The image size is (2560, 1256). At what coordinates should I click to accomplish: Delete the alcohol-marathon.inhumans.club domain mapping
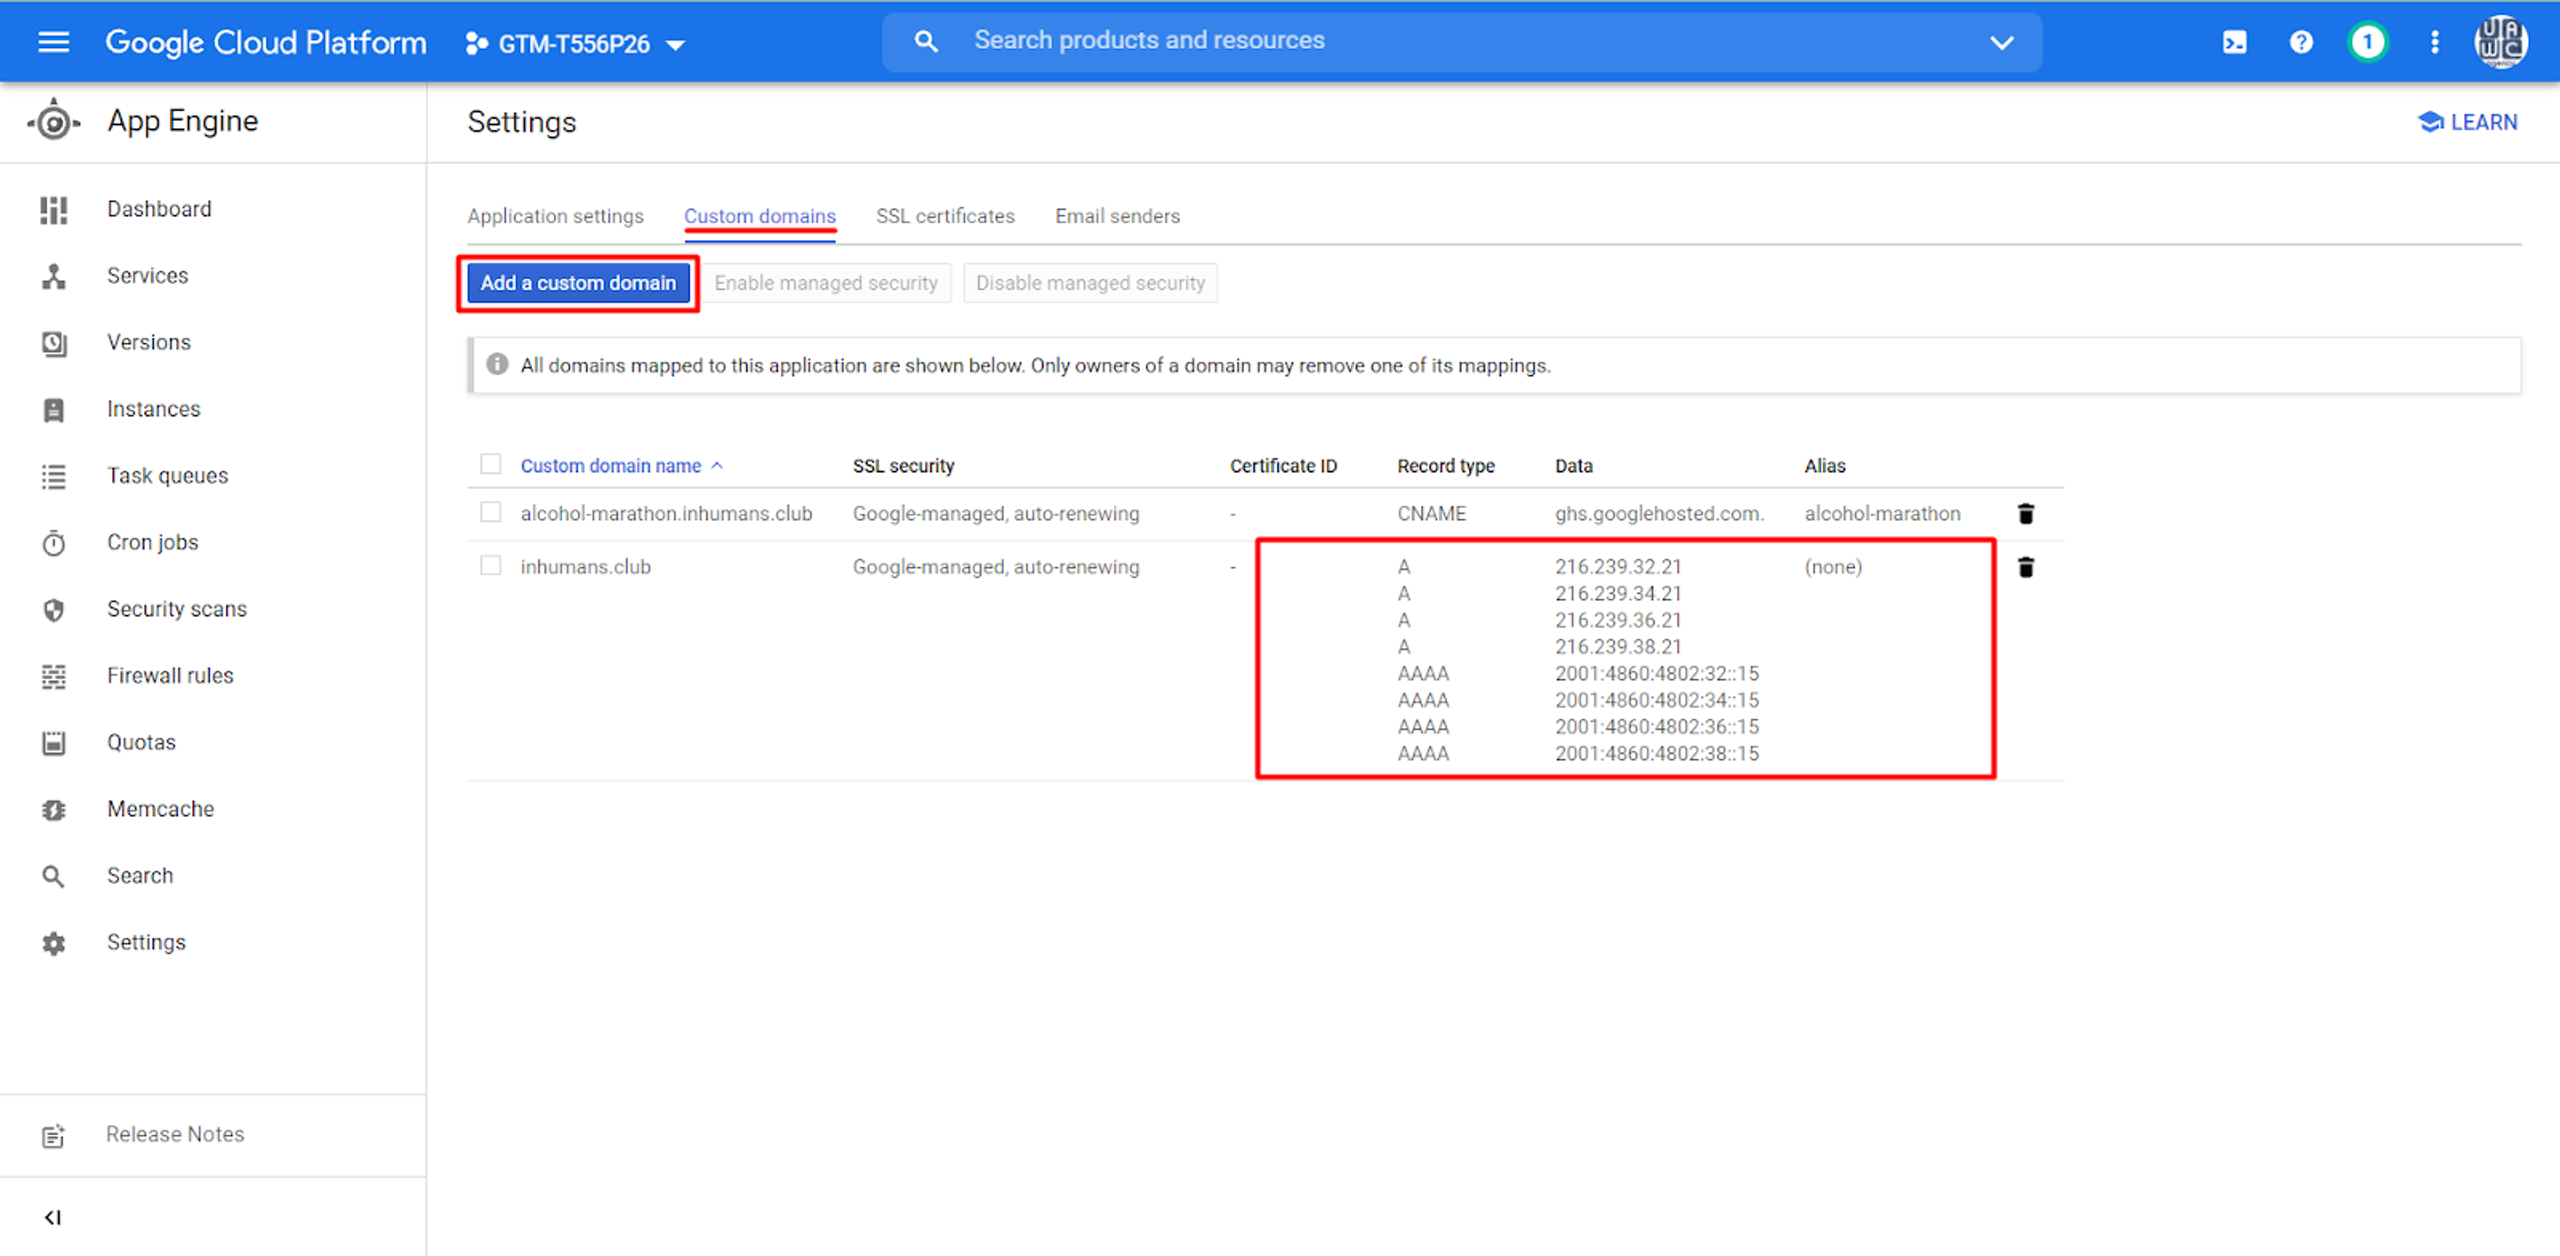click(2025, 514)
